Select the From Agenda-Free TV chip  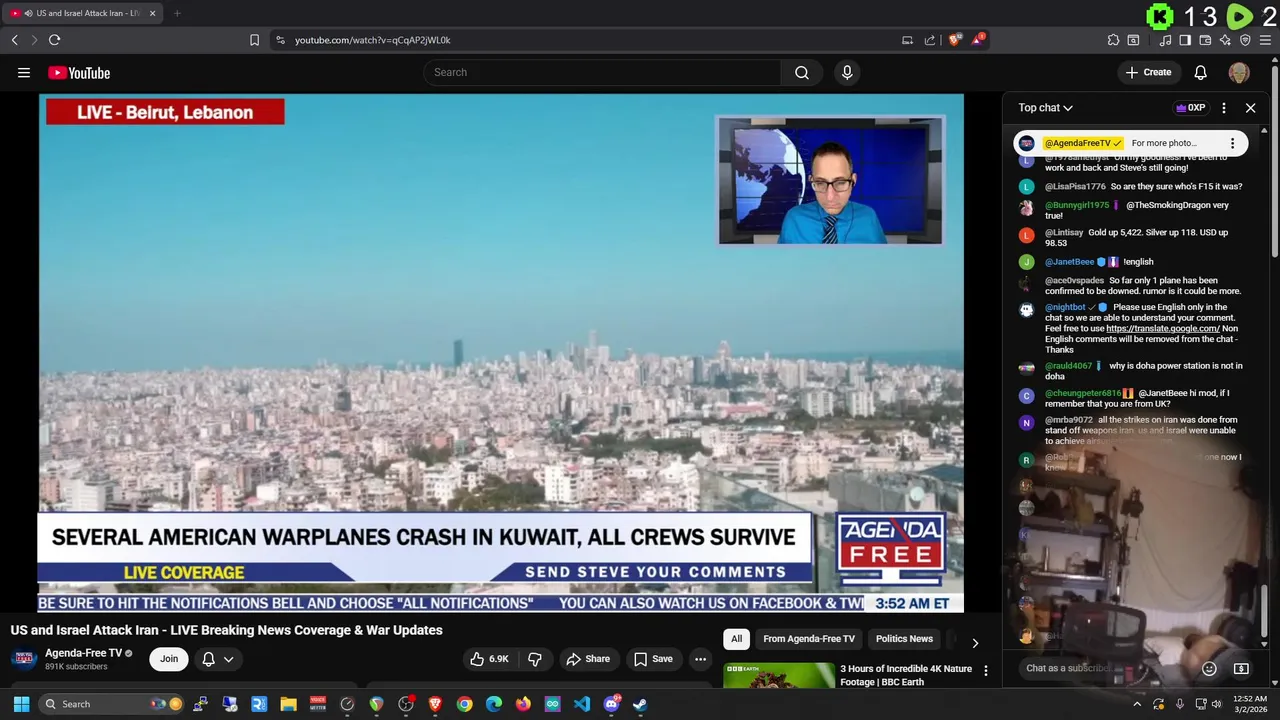pyautogui.click(x=809, y=639)
